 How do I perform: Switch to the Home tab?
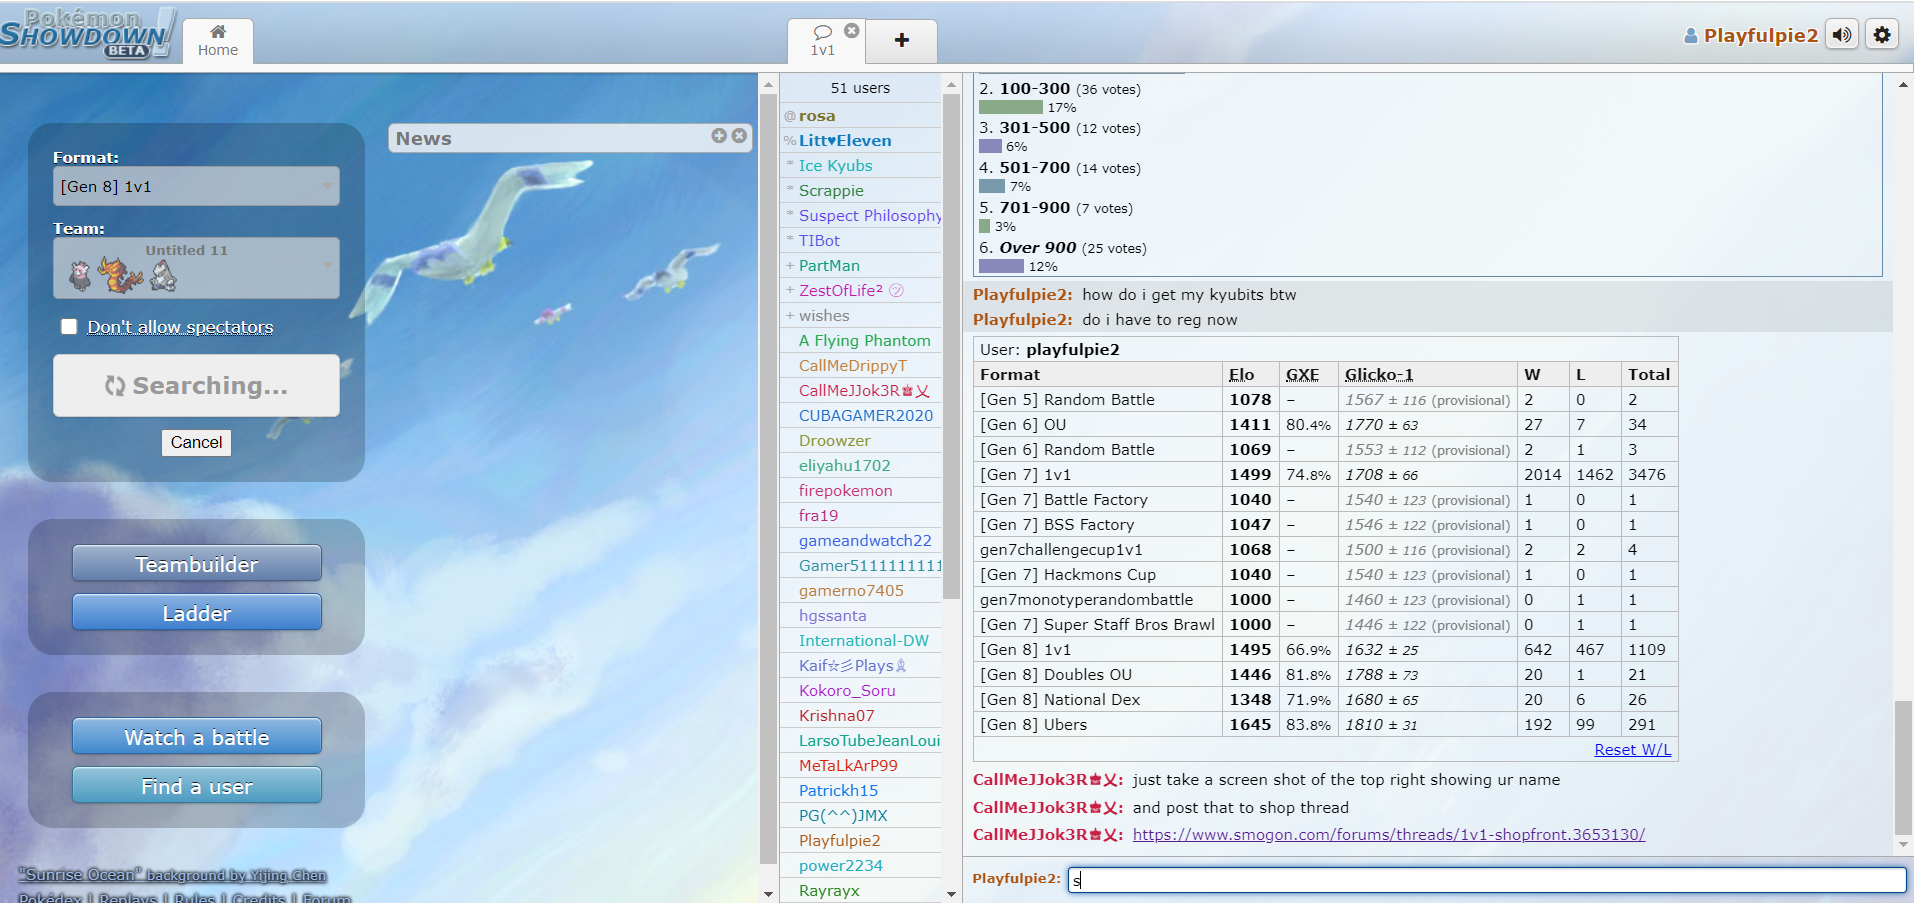[x=218, y=41]
